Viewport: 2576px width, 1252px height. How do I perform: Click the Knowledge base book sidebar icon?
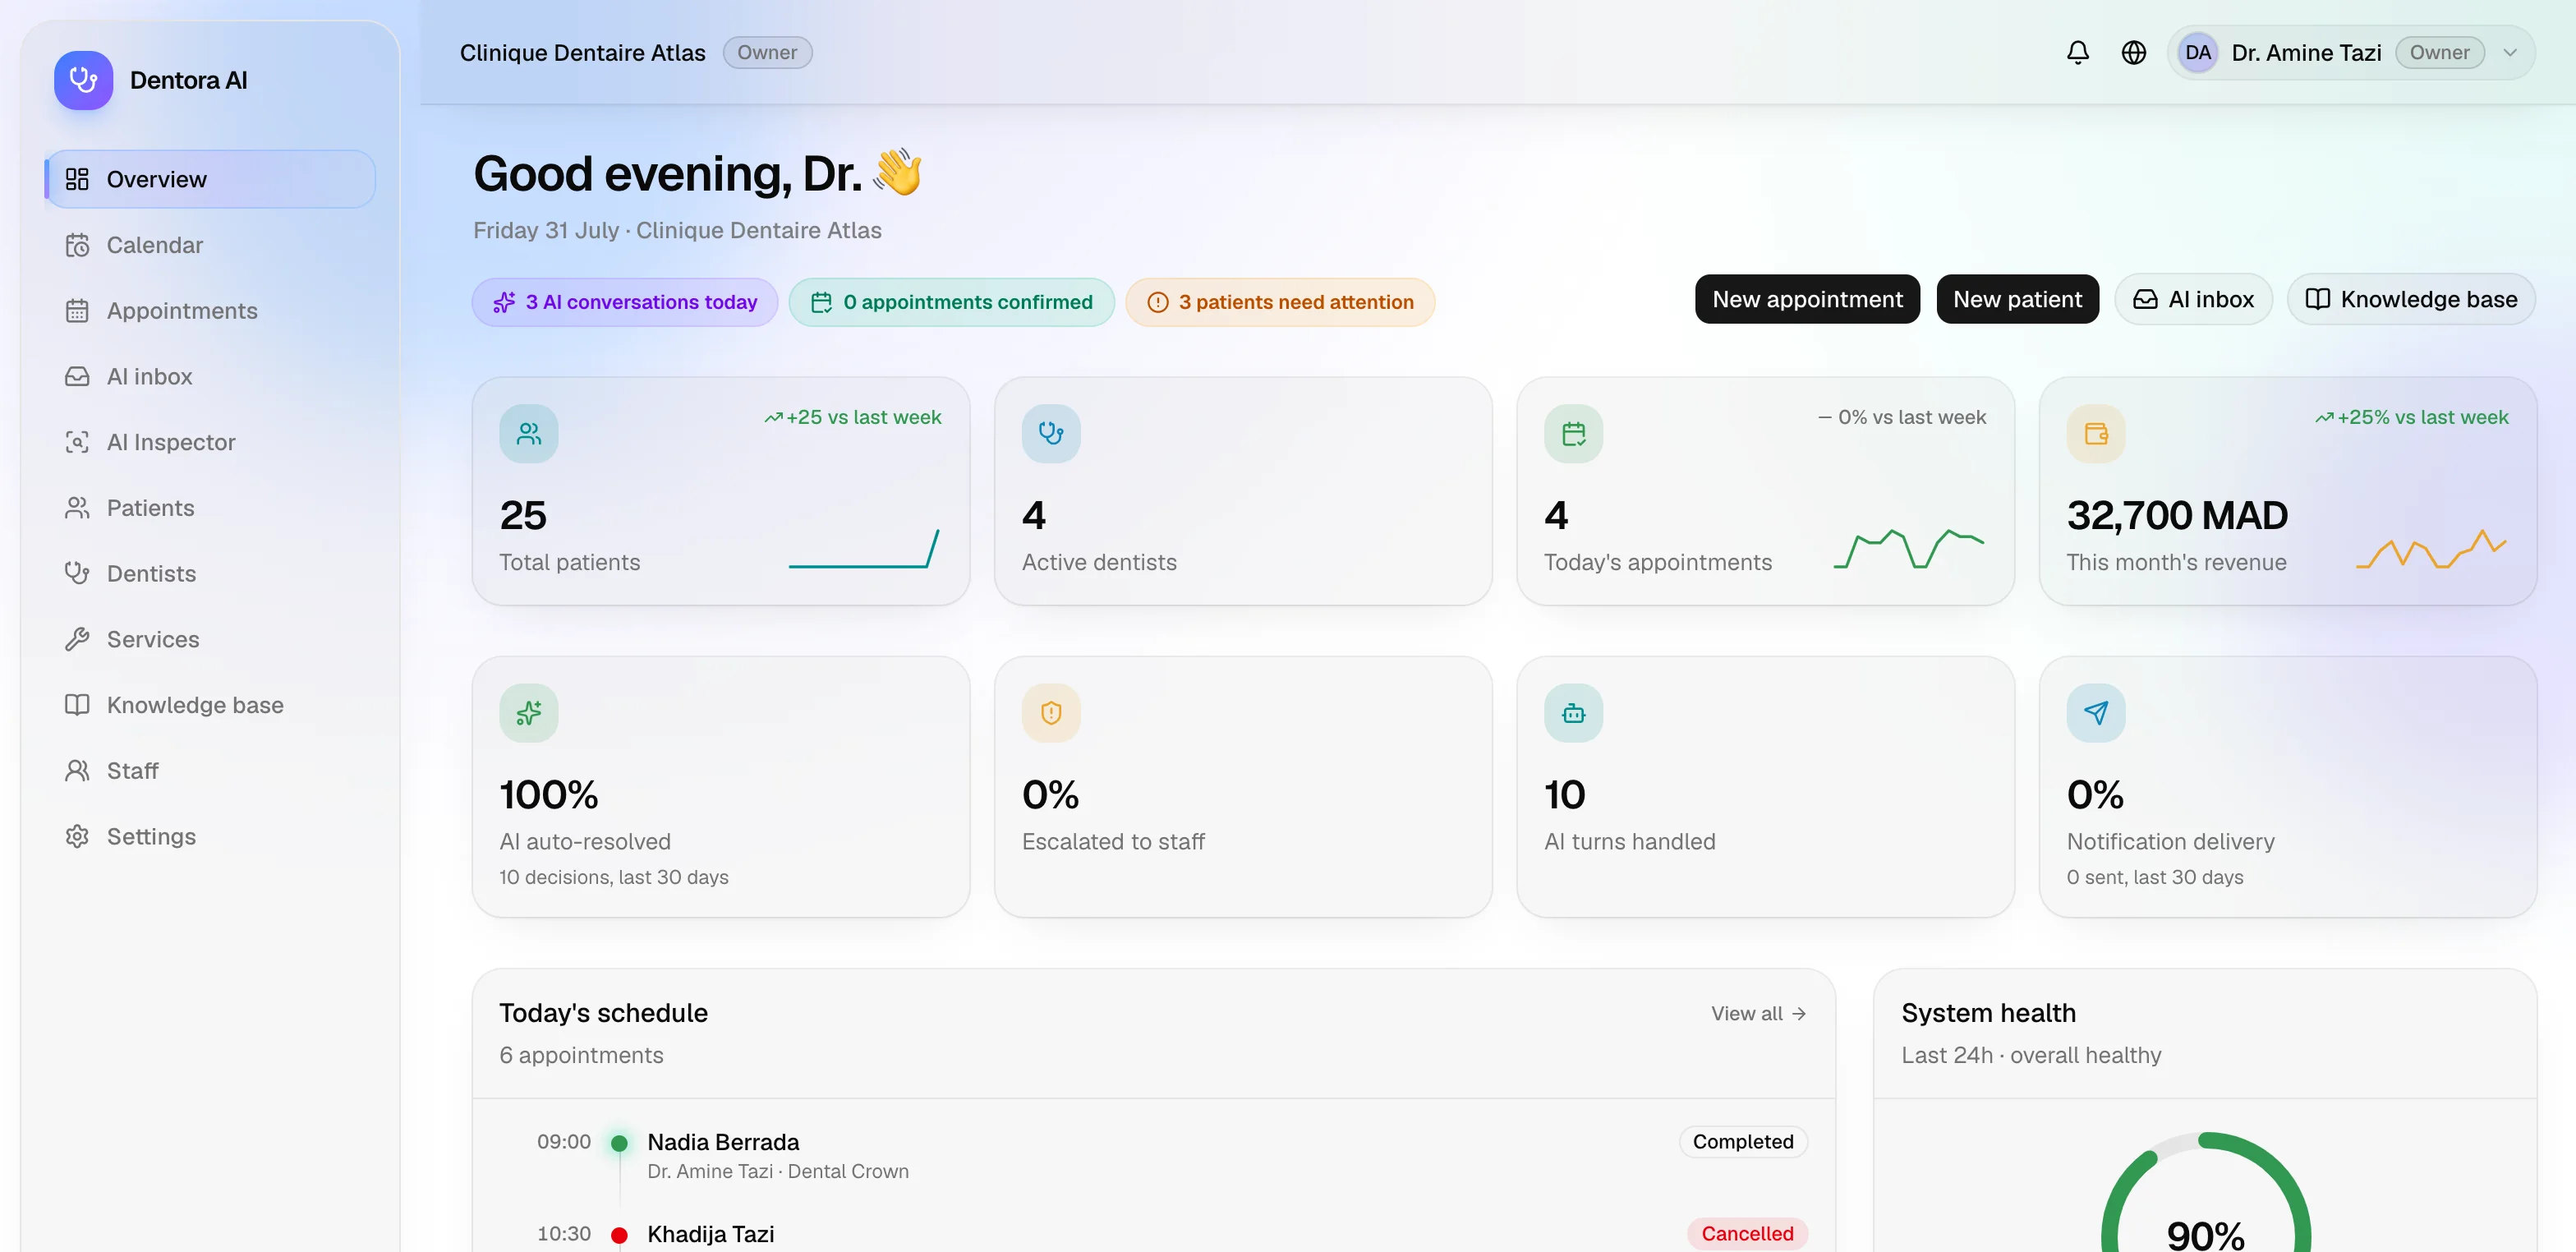(77, 705)
